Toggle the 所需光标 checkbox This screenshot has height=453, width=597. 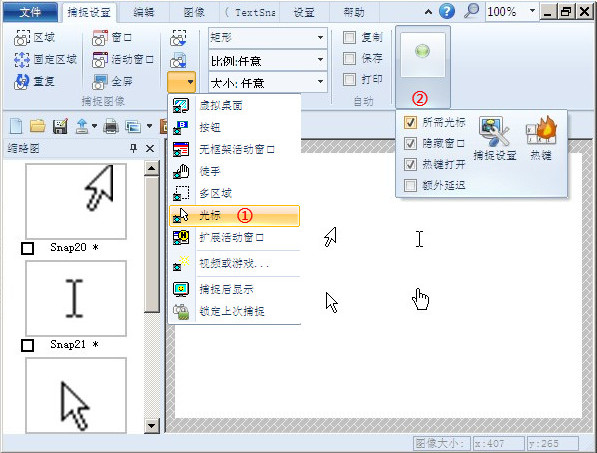coord(410,123)
